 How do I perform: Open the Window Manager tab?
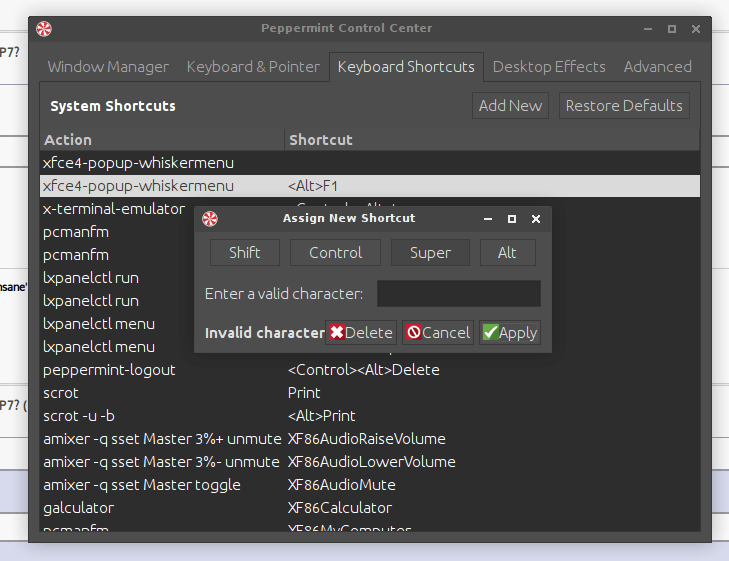click(x=108, y=67)
